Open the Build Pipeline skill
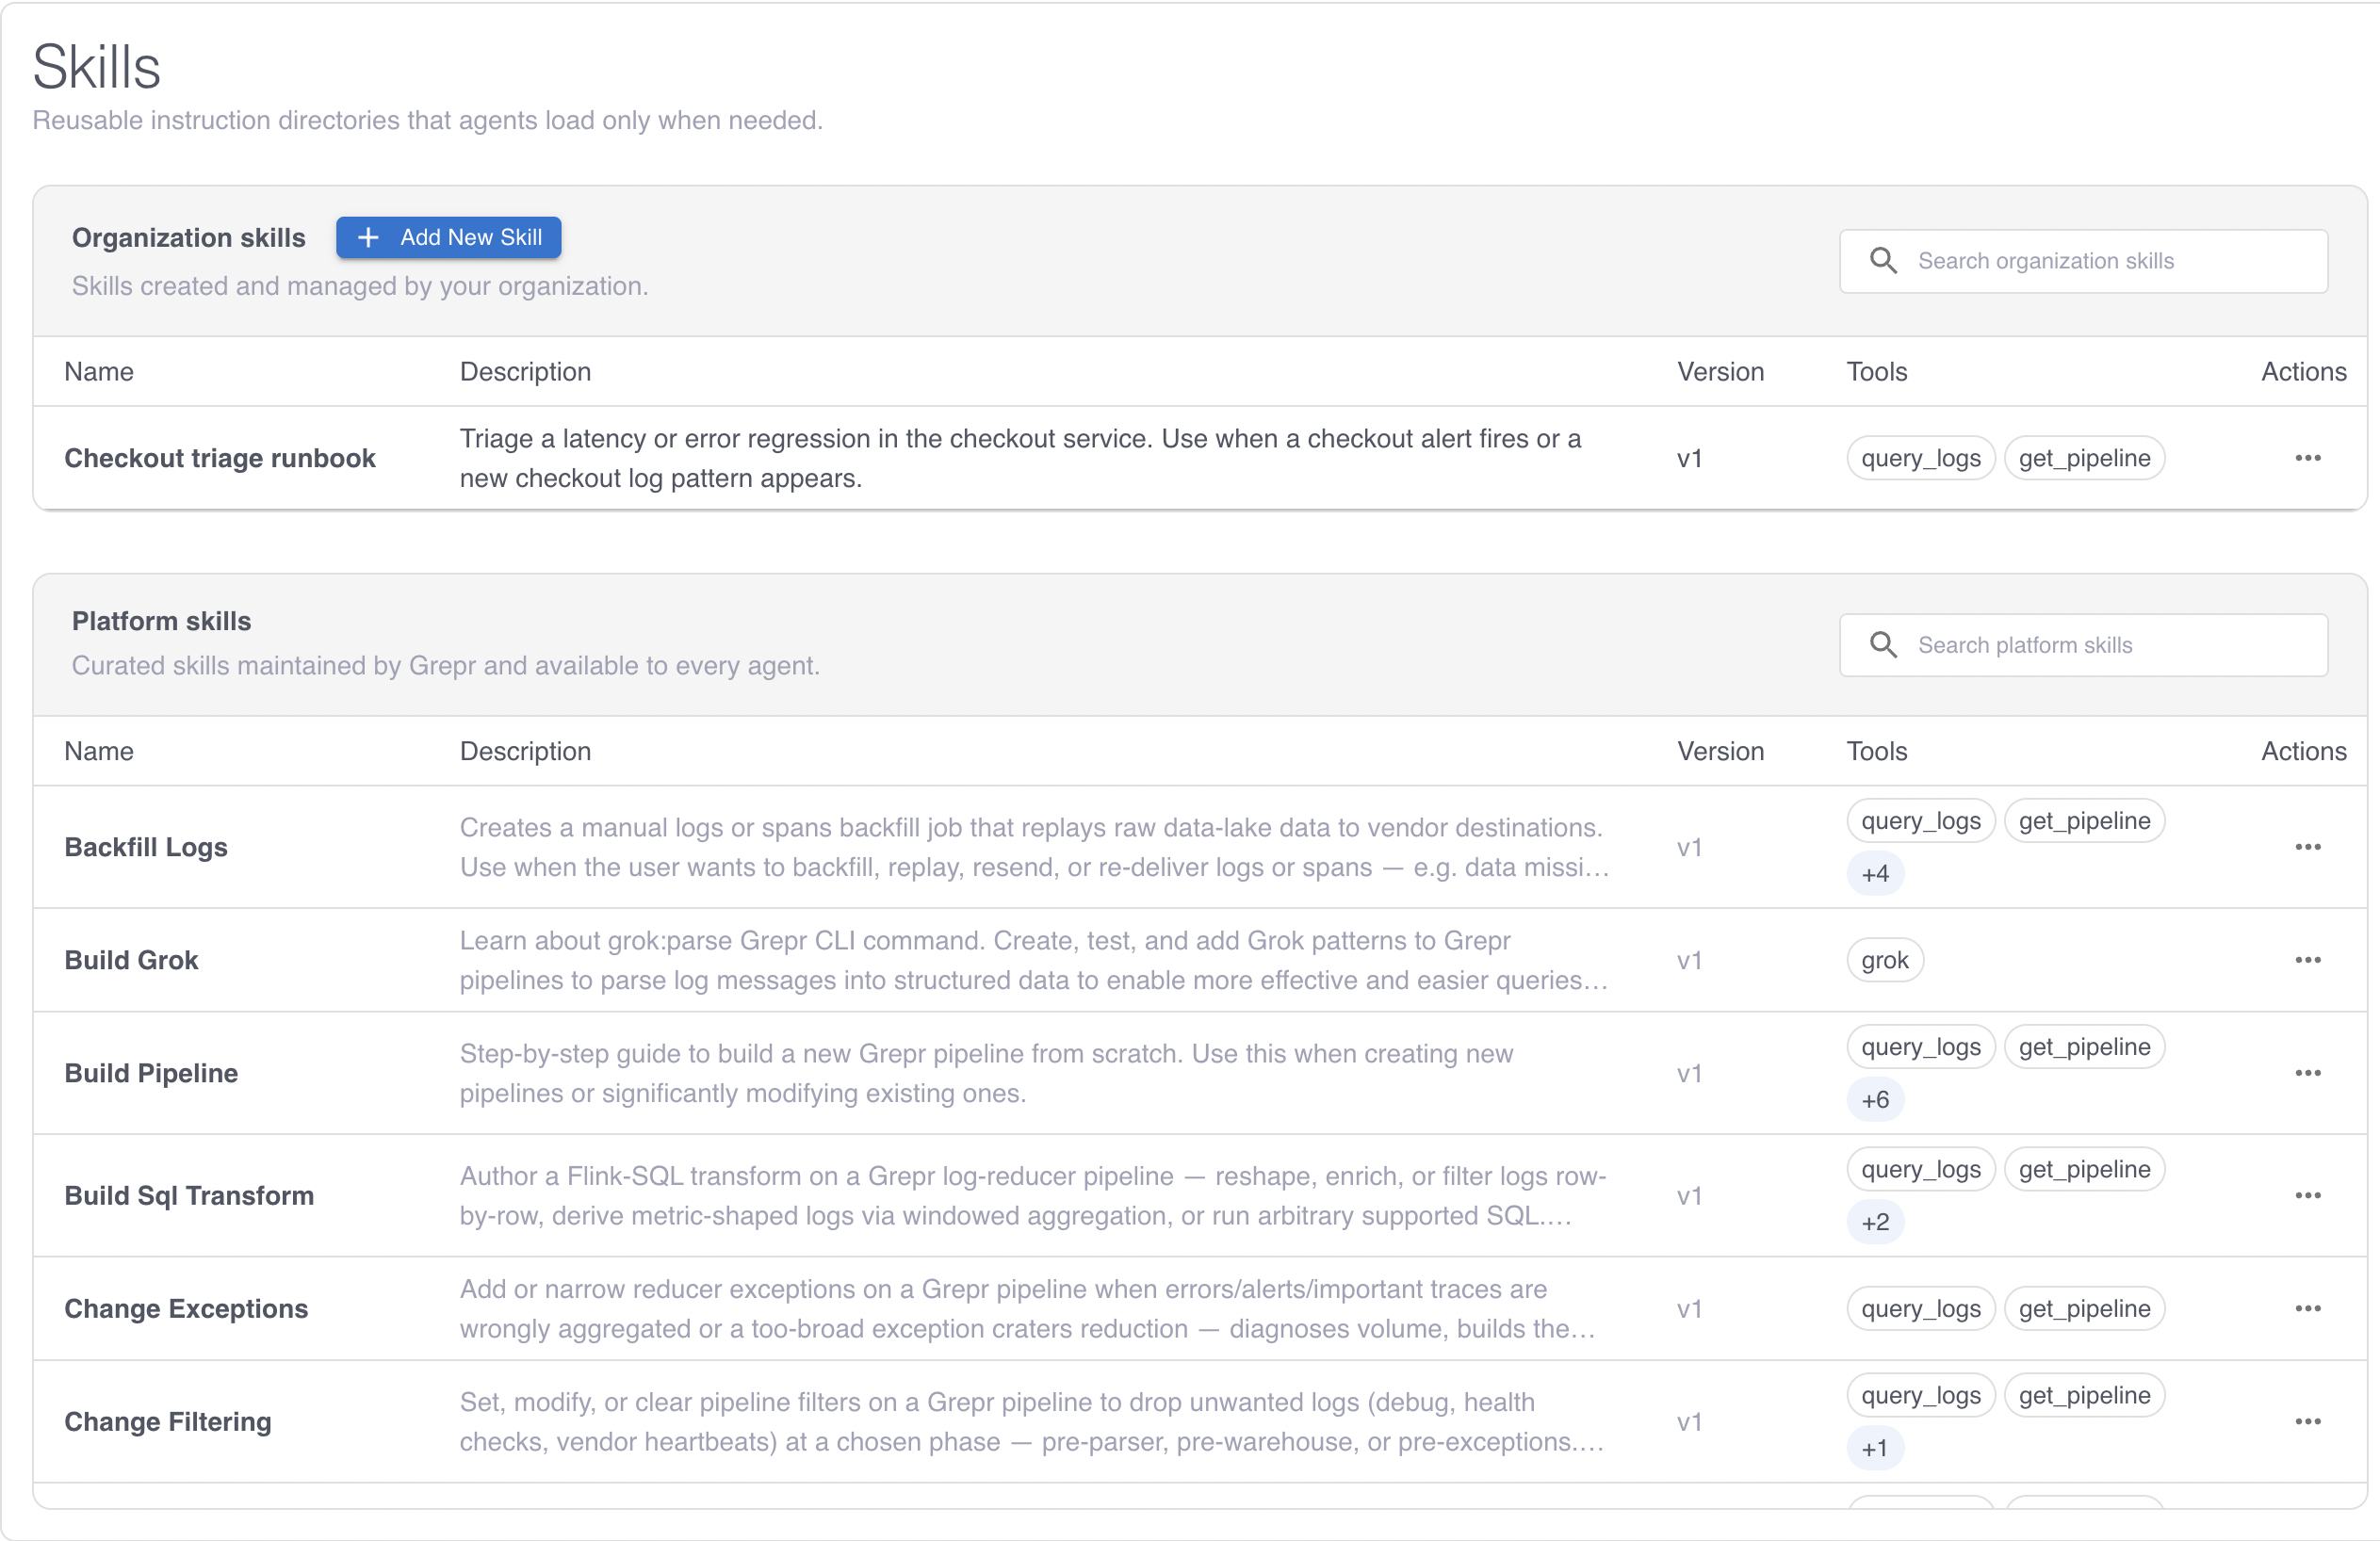This screenshot has height=1541, width=2380. (151, 1073)
